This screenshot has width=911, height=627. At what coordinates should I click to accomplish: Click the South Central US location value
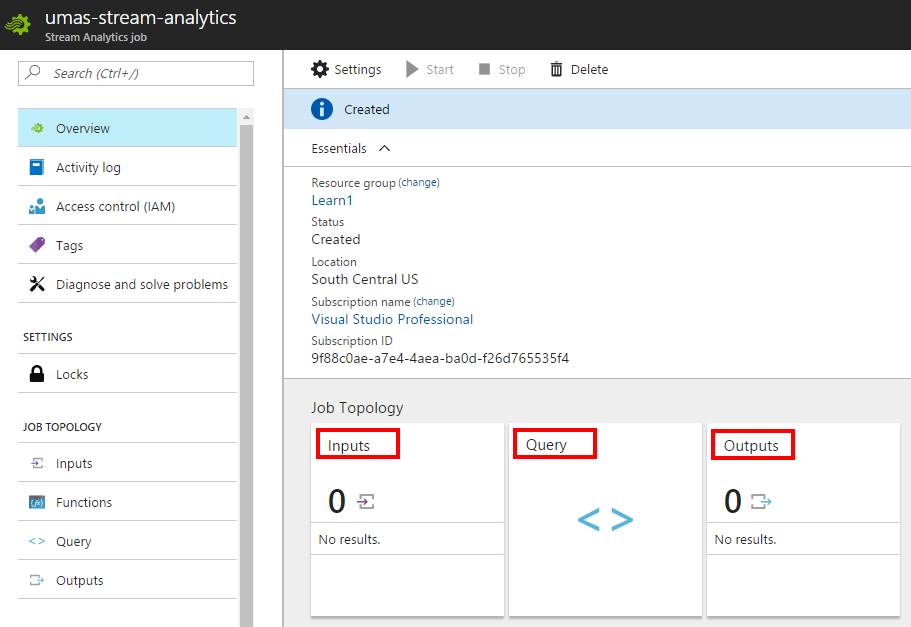coord(365,280)
